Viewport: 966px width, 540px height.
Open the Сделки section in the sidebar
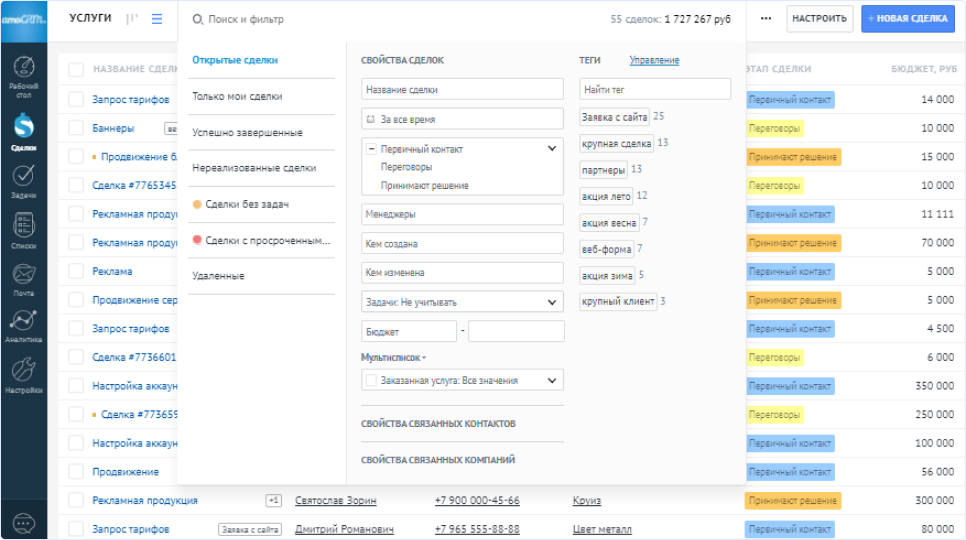(23, 132)
